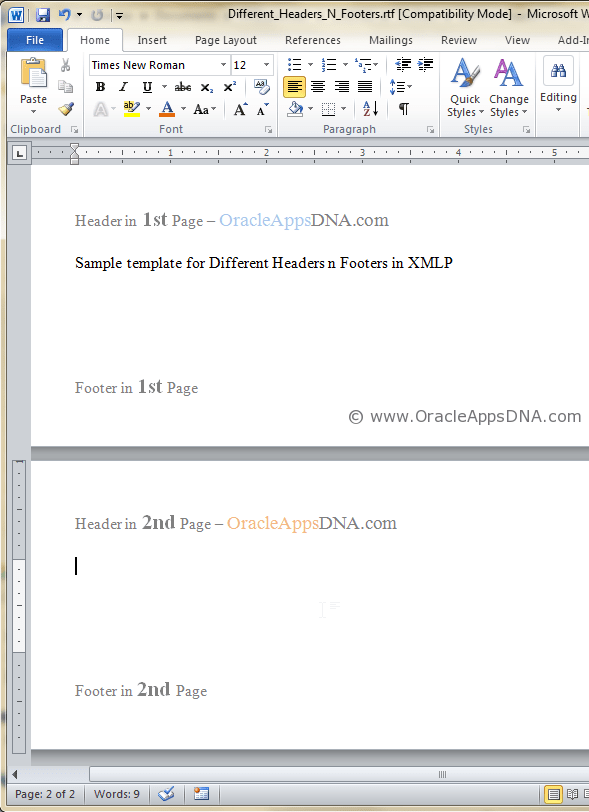Toggle Align Text Left
This screenshot has width=589, height=812.
tap(294, 87)
